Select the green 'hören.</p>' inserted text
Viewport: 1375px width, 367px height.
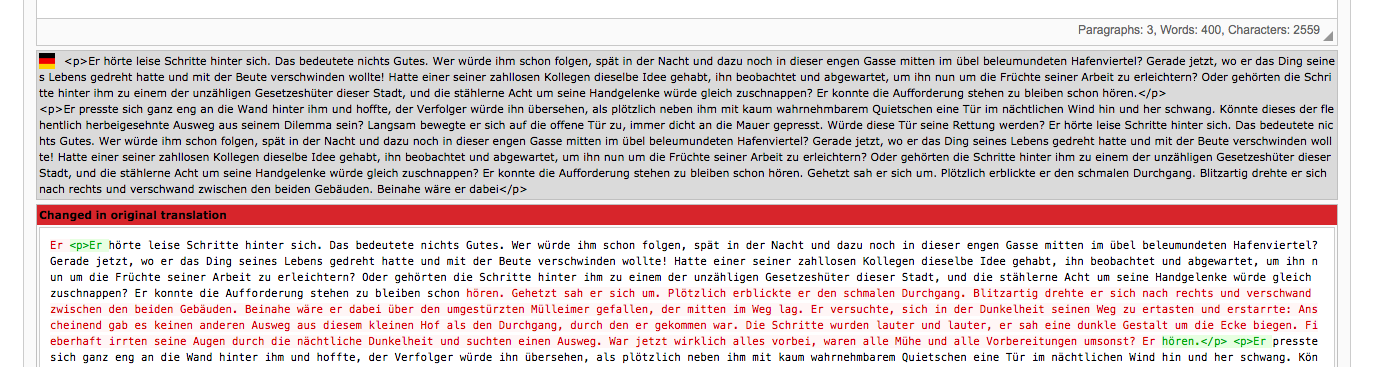1194,342
